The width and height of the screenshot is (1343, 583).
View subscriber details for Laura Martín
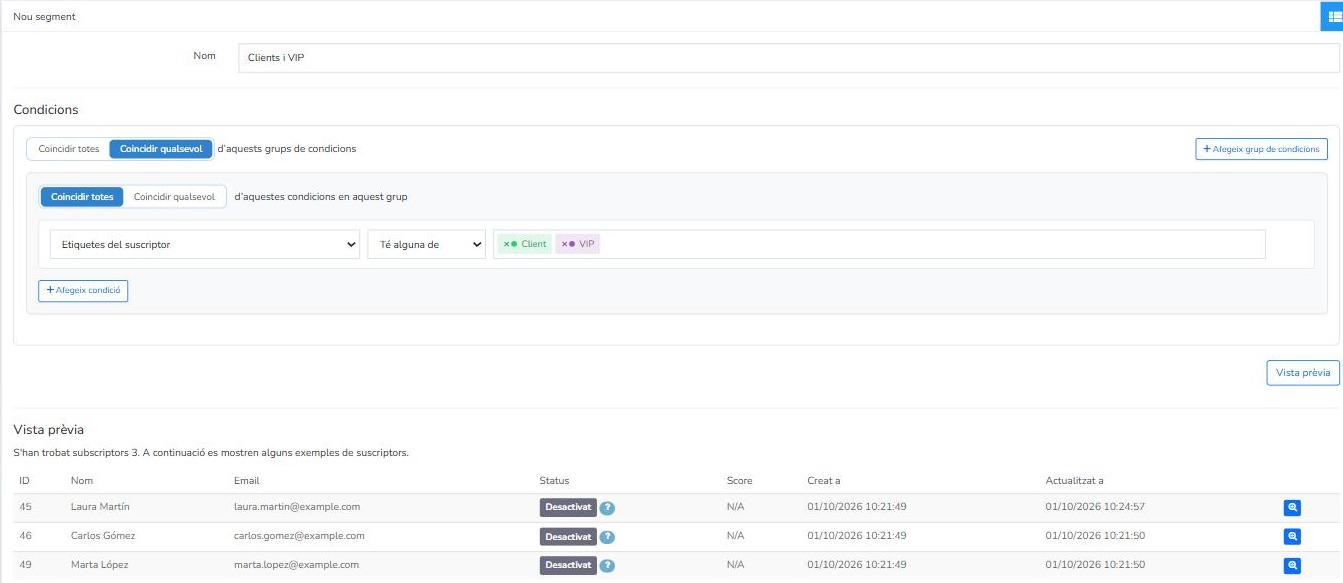tap(1292, 508)
